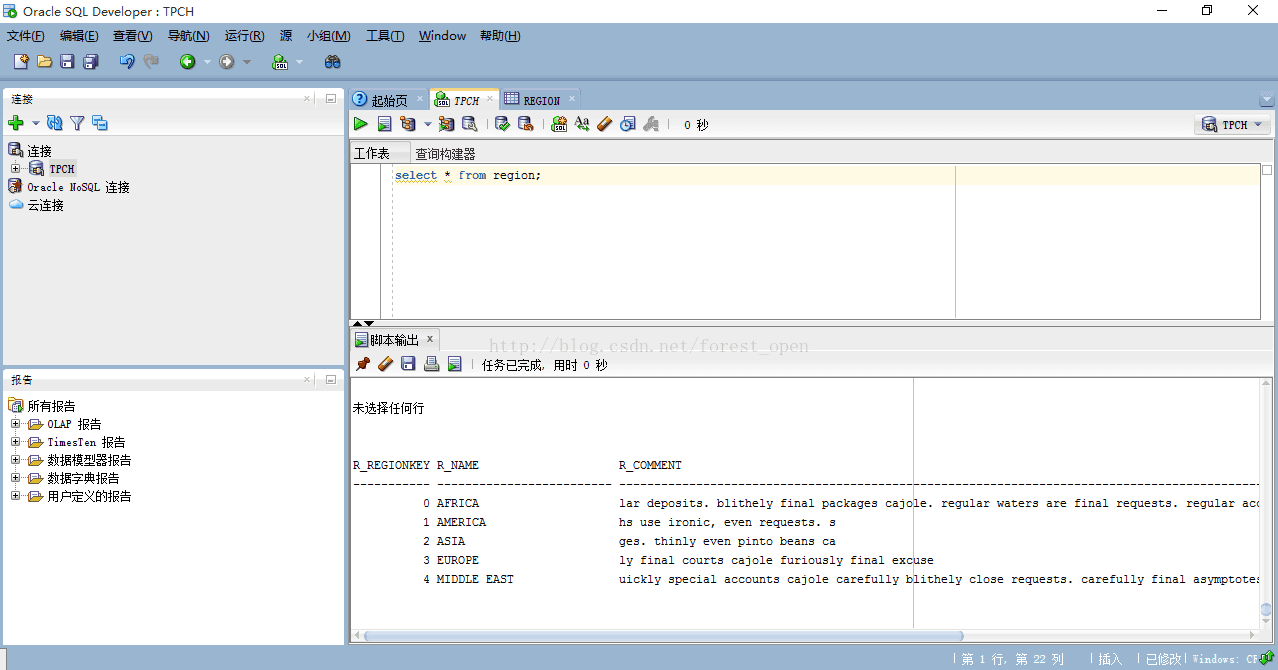The width and height of the screenshot is (1278, 670).
Task: Minimize the 连接 panel
Action: tap(330, 98)
